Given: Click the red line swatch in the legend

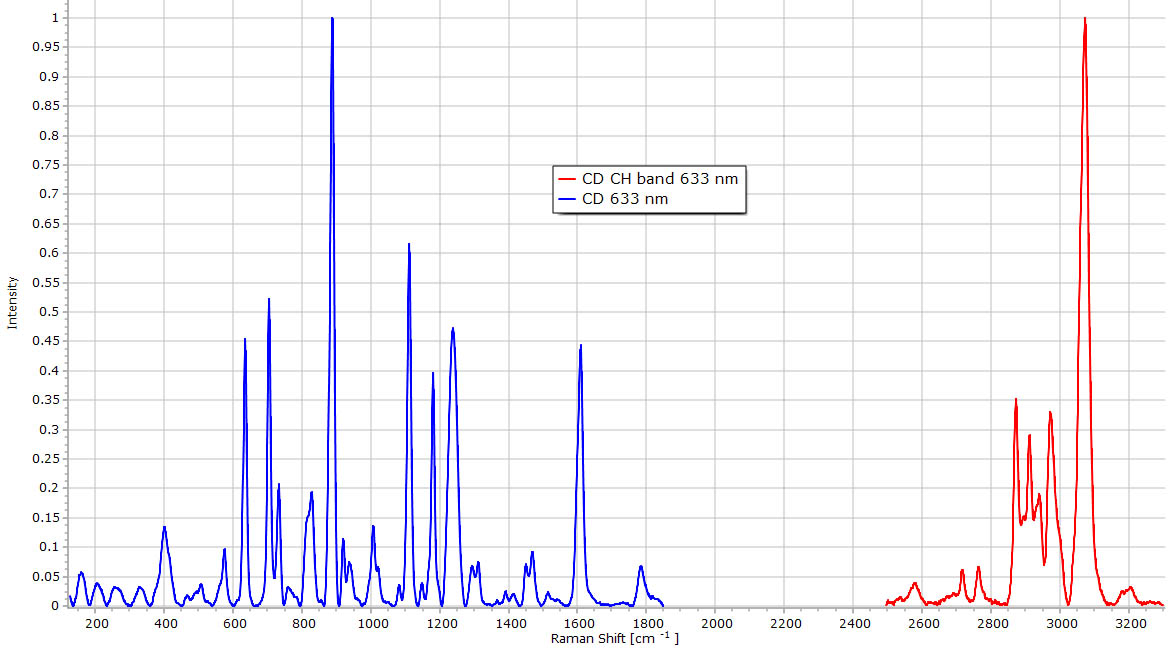Looking at the screenshot, I should pyautogui.click(x=568, y=179).
